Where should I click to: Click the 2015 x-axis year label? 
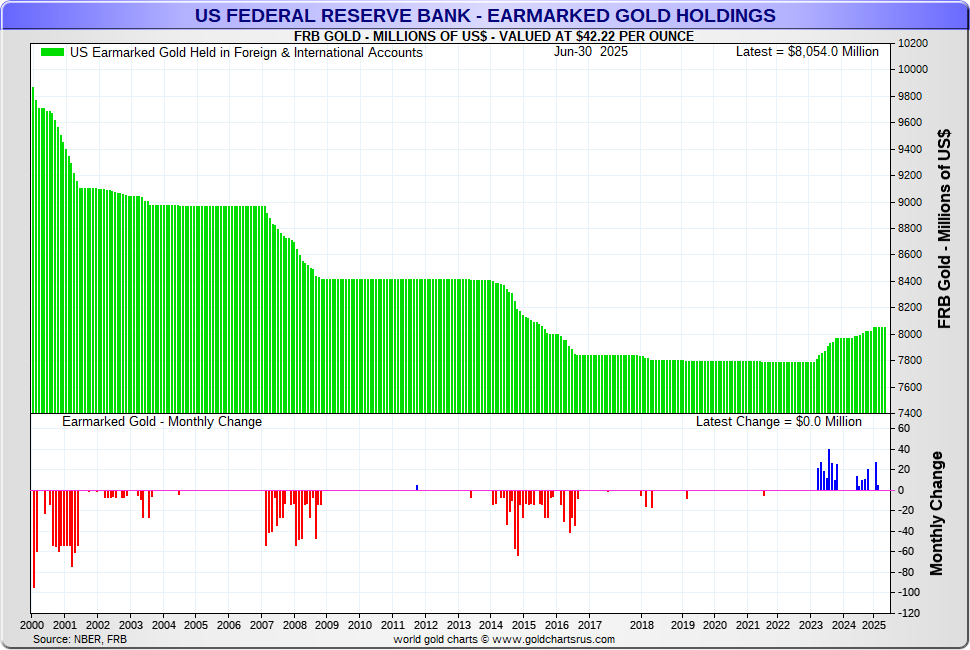(x=524, y=625)
